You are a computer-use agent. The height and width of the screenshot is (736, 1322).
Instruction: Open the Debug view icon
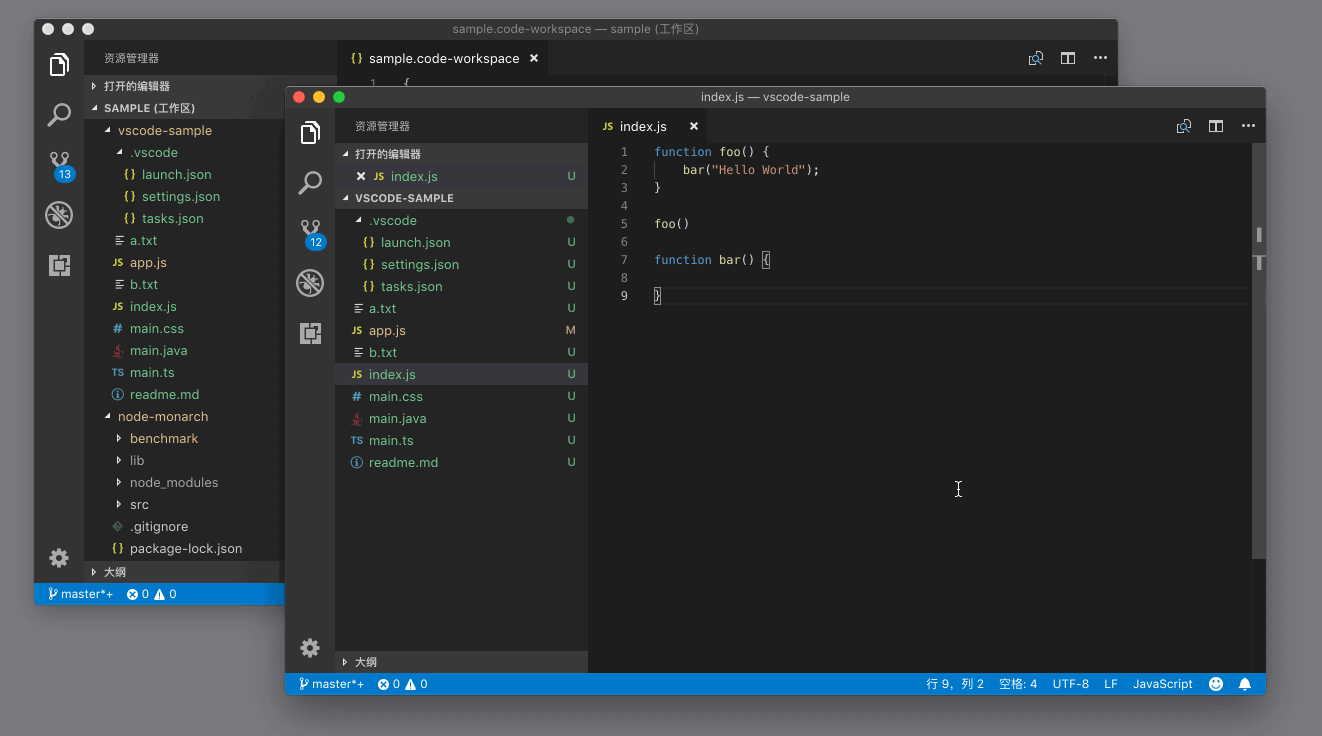(310, 283)
